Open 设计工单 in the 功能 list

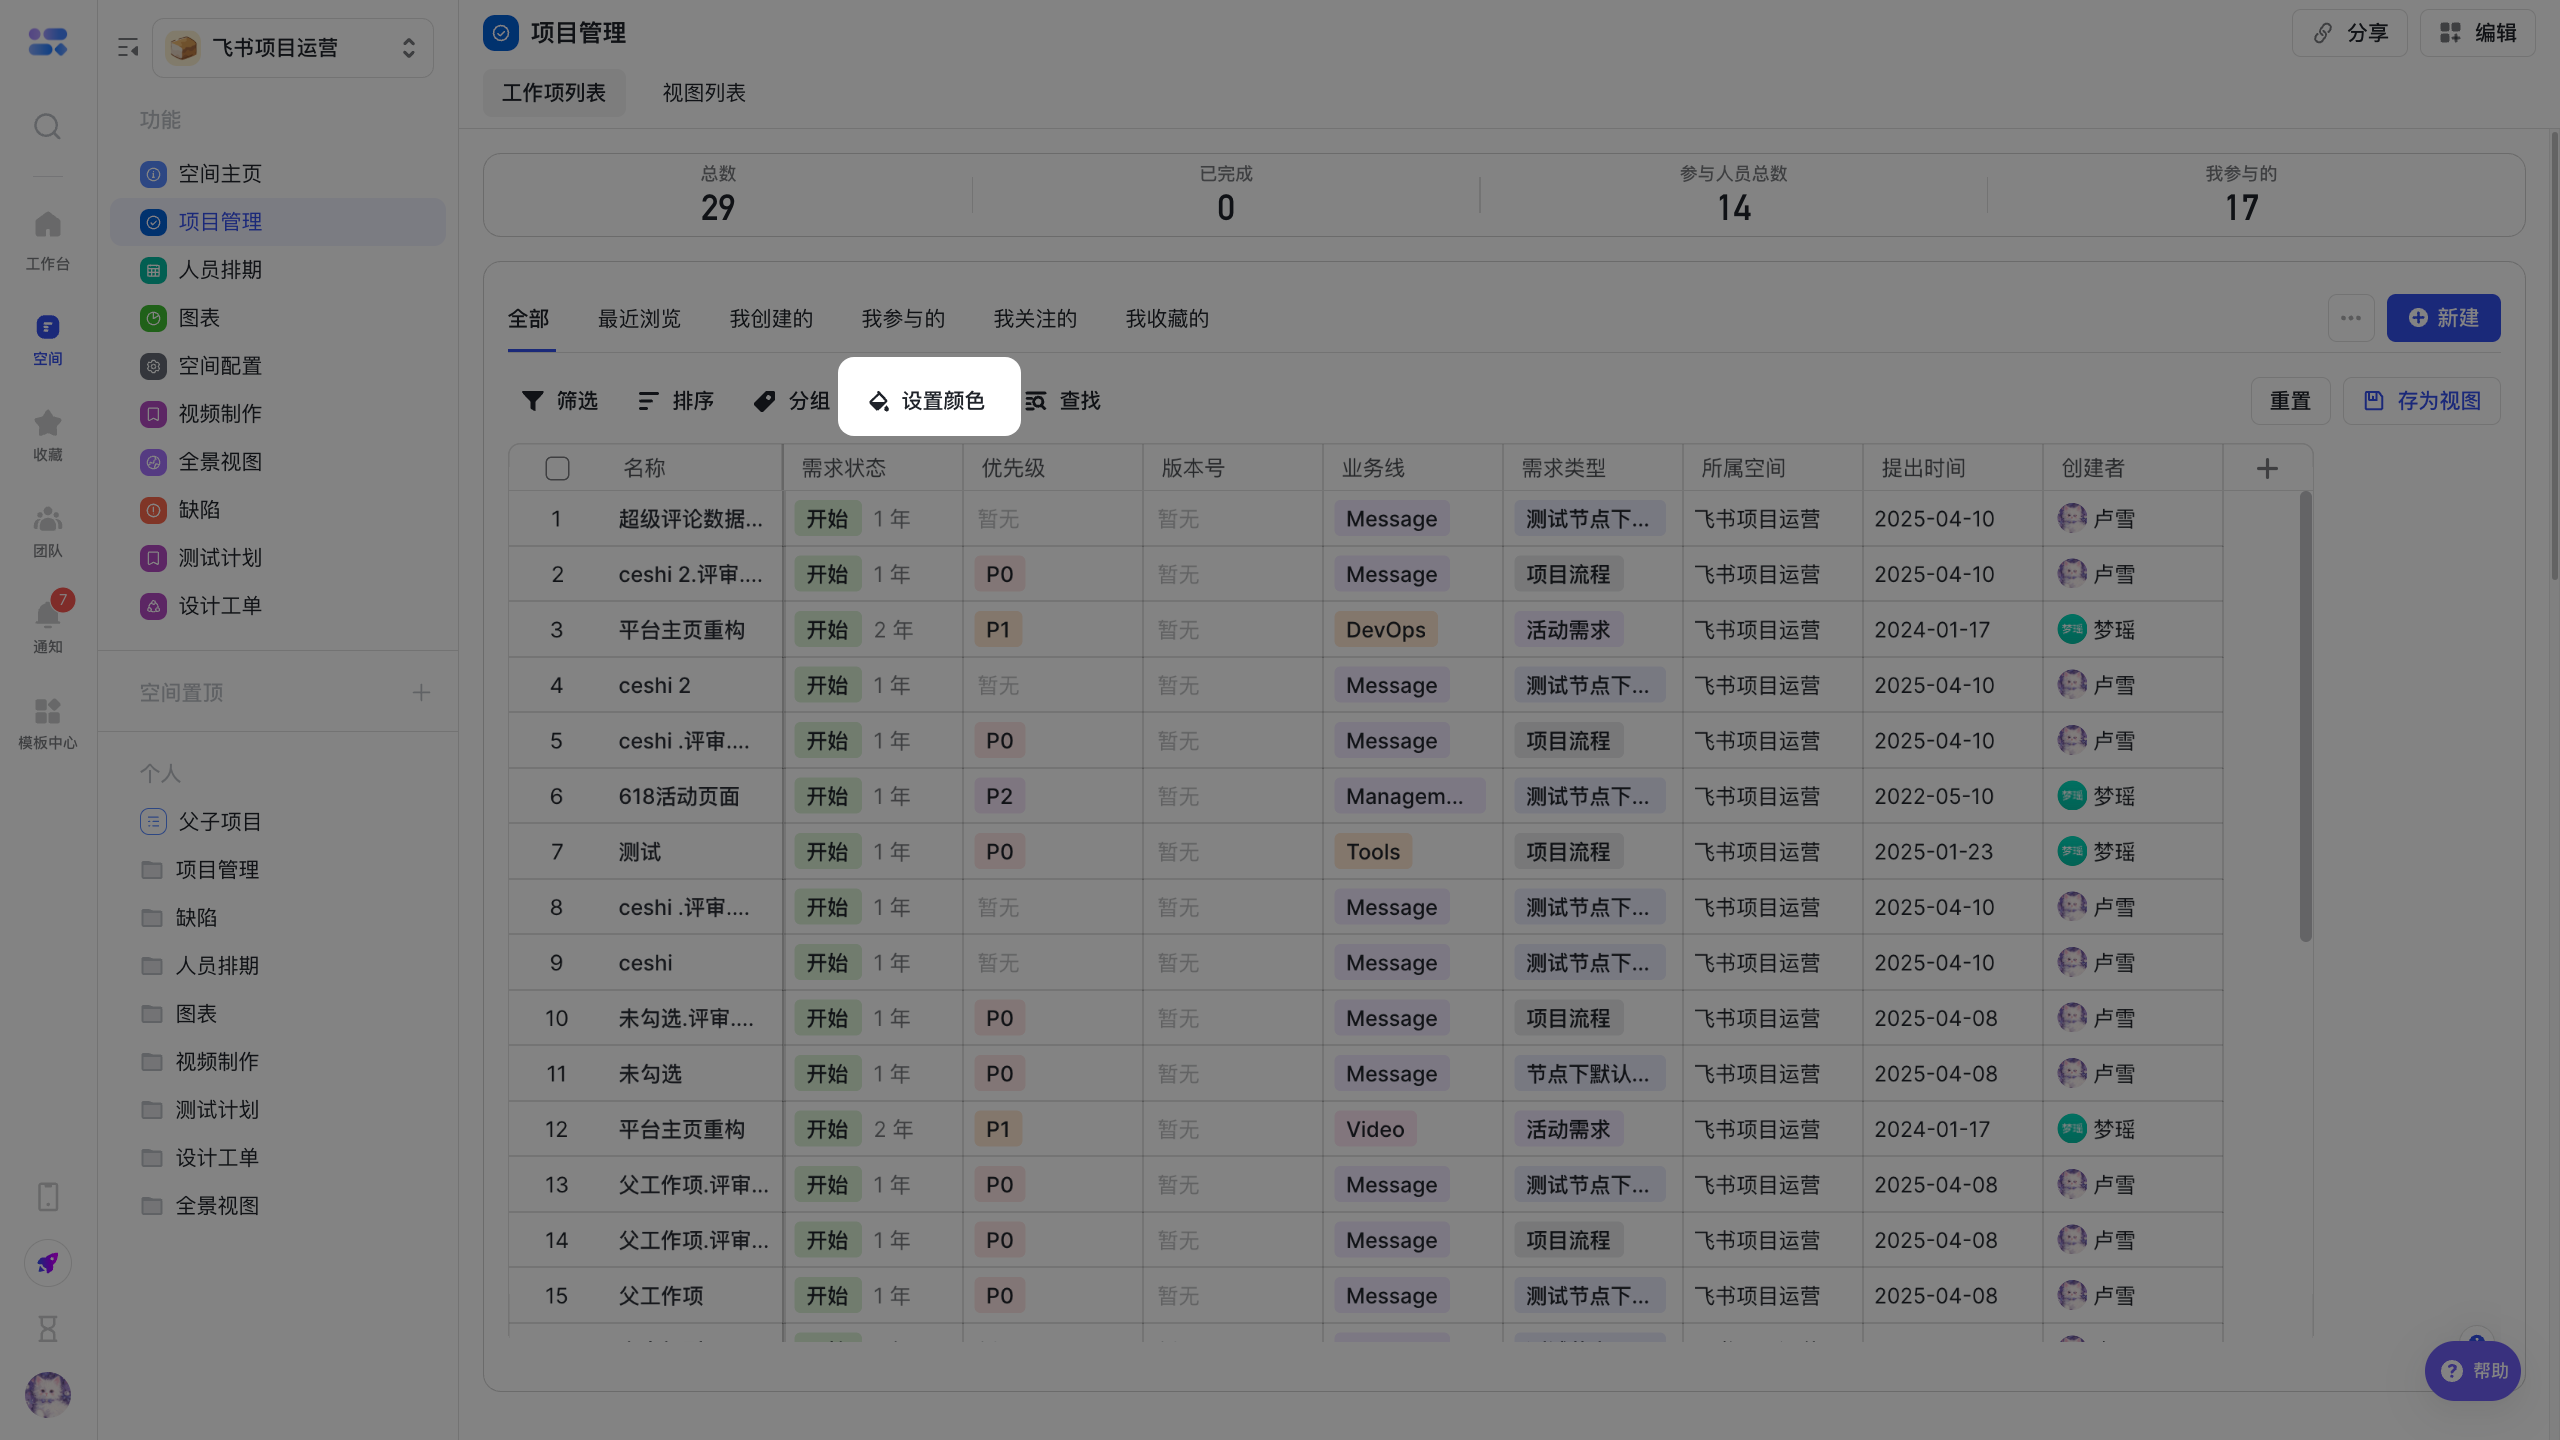point(278,606)
